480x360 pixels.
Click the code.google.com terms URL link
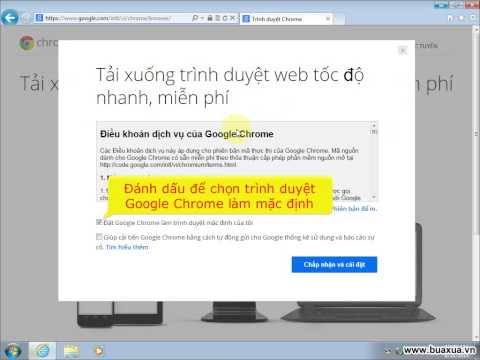[168, 165]
